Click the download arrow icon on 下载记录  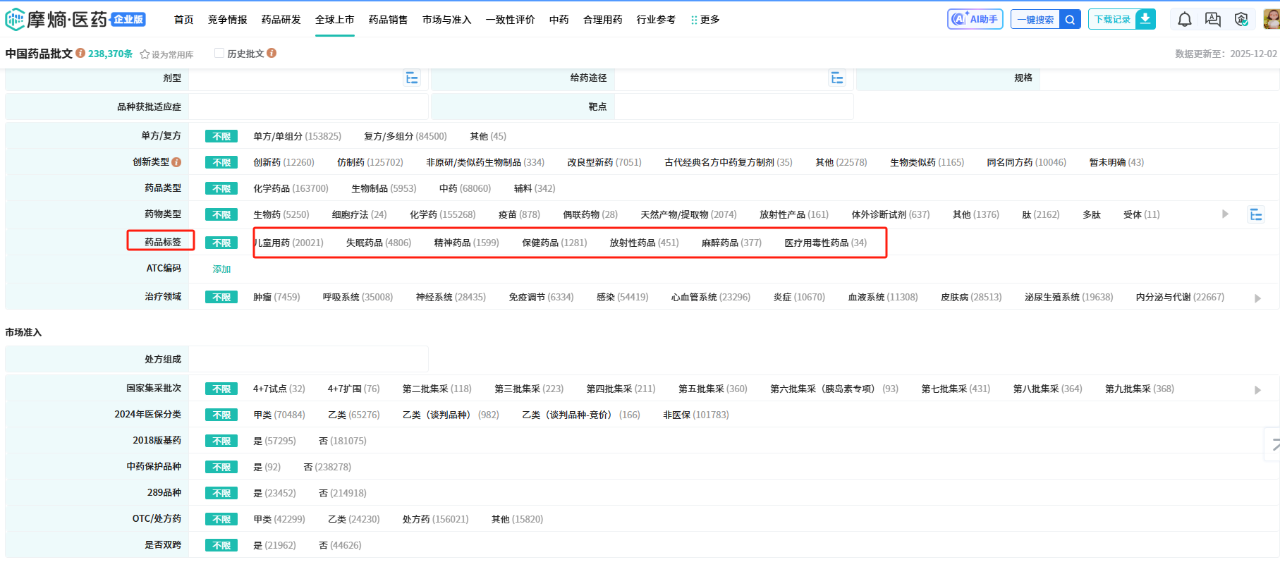click(x=1145, y=19)
